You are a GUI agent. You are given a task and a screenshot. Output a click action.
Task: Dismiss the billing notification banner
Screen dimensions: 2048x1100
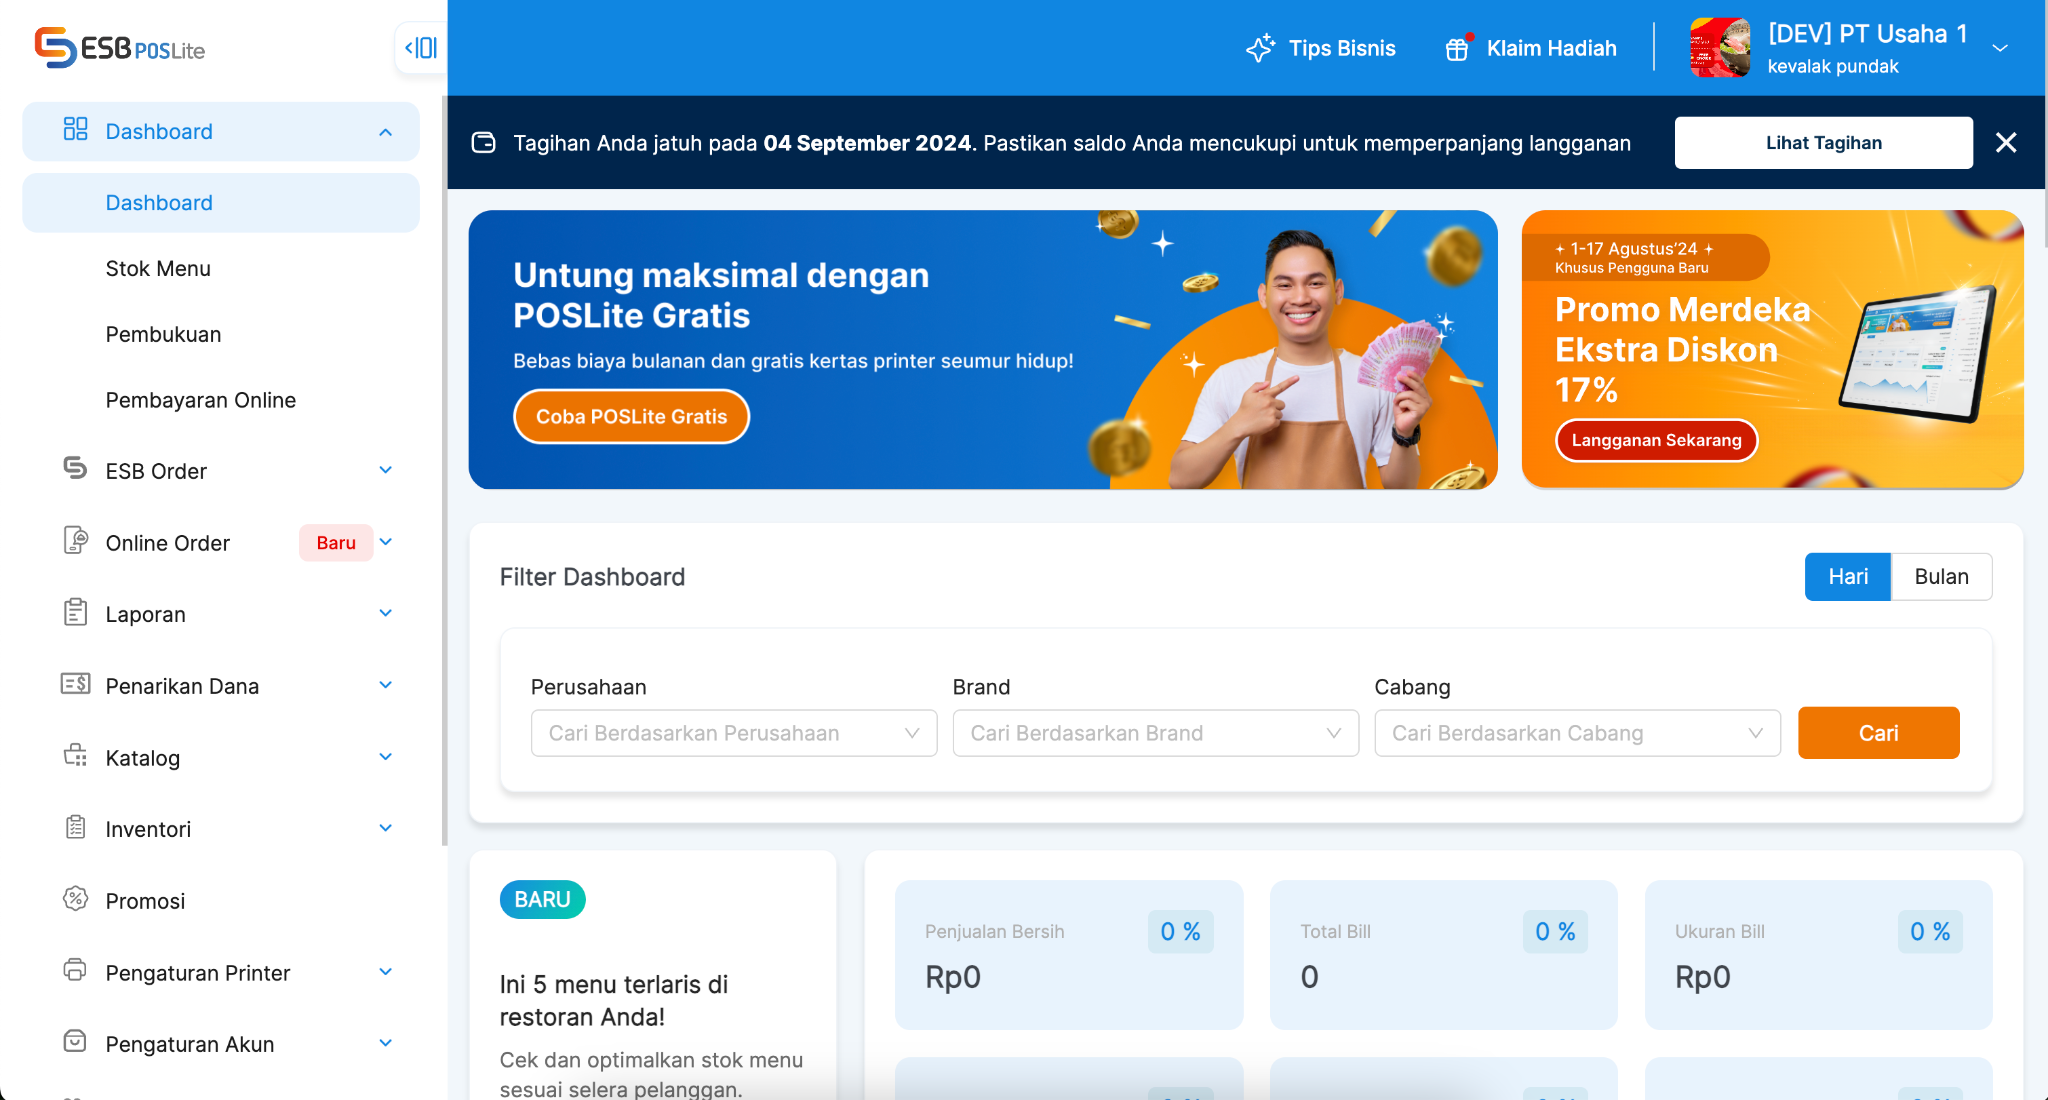tap(2005, 143)
